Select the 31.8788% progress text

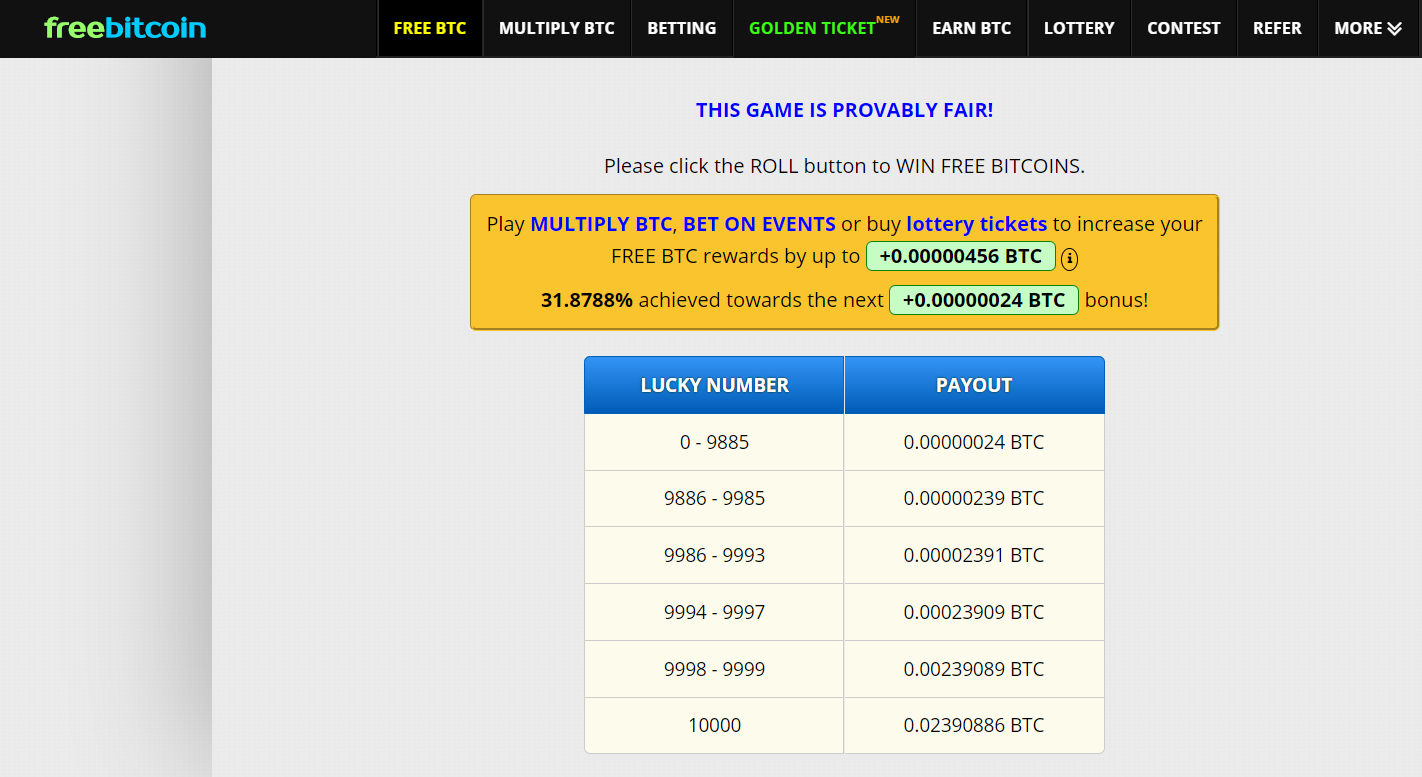587,300
